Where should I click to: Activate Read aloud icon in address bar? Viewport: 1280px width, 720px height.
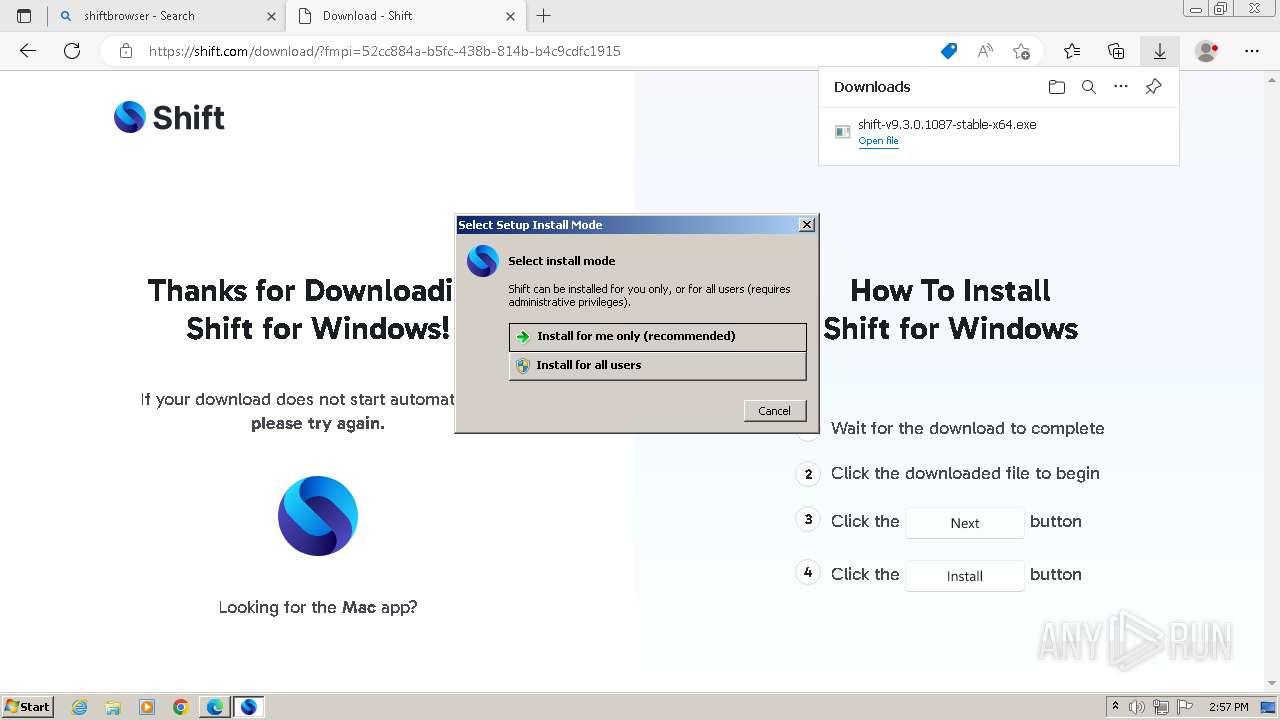click(985, 51)
